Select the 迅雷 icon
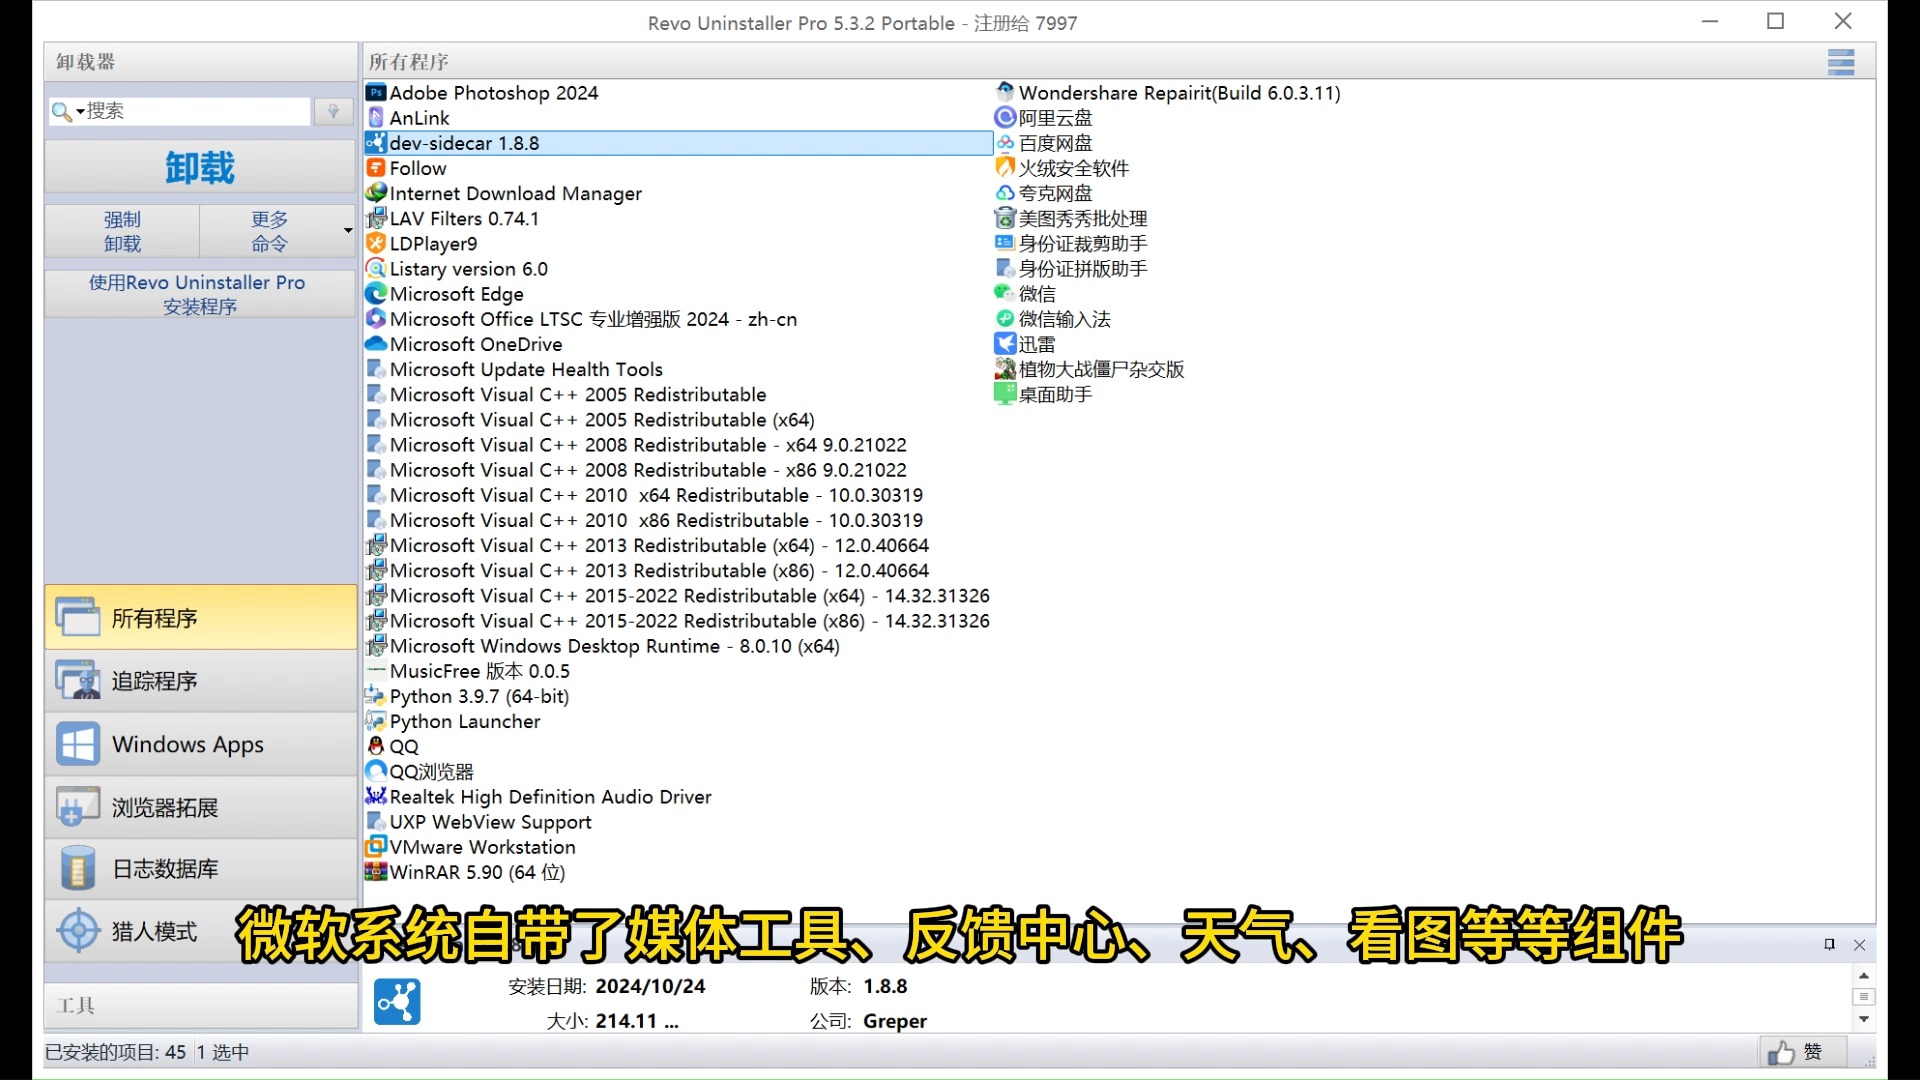The width and height of the screenshot is (1920, 1080). click(1005, 343)
